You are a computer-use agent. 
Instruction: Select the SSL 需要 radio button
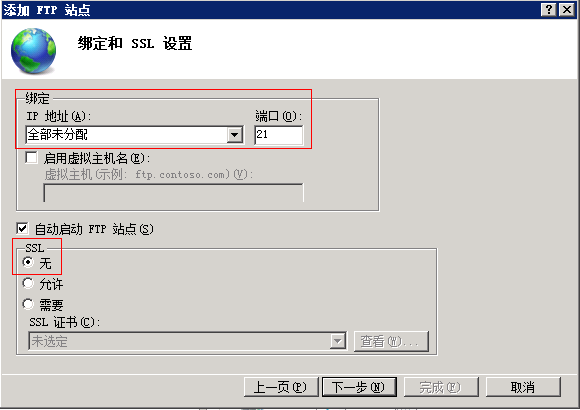(28, 305)
